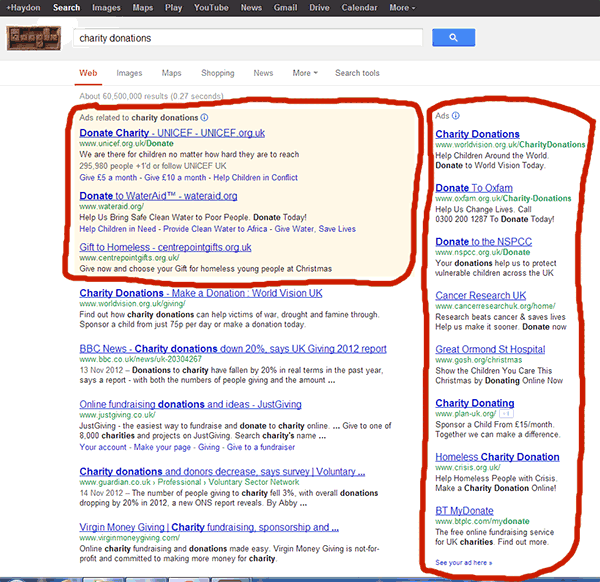Click the blue magnifier search button
This screenshot has width=600, height=582.
[453, 38]
